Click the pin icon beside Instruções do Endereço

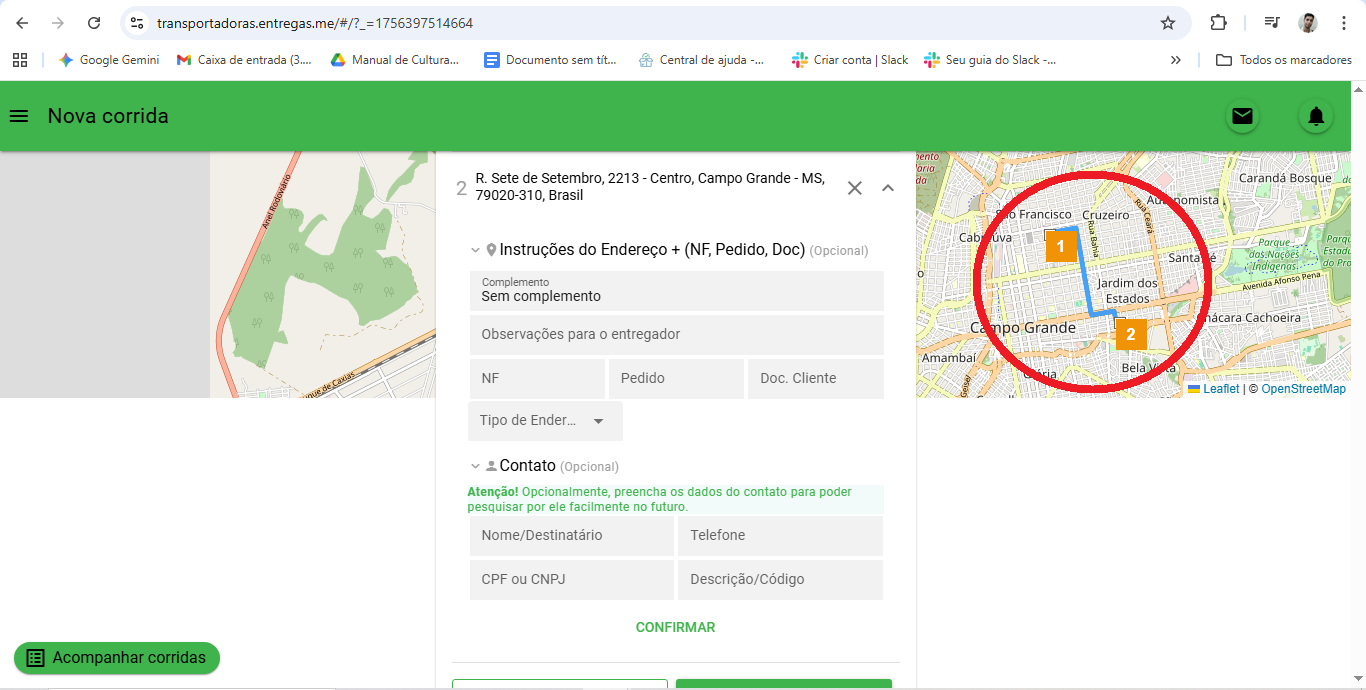pos(491,250)
